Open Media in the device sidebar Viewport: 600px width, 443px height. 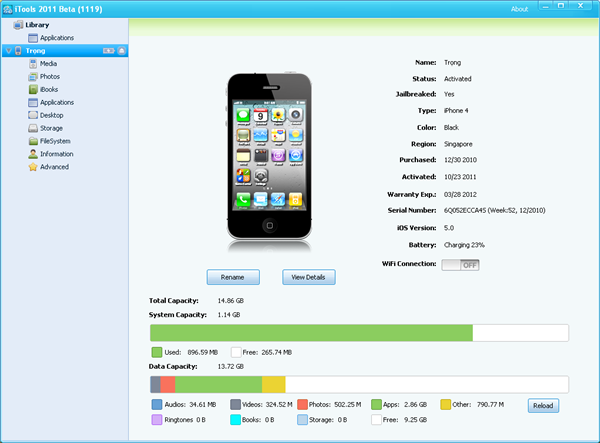tap(47, 63)
